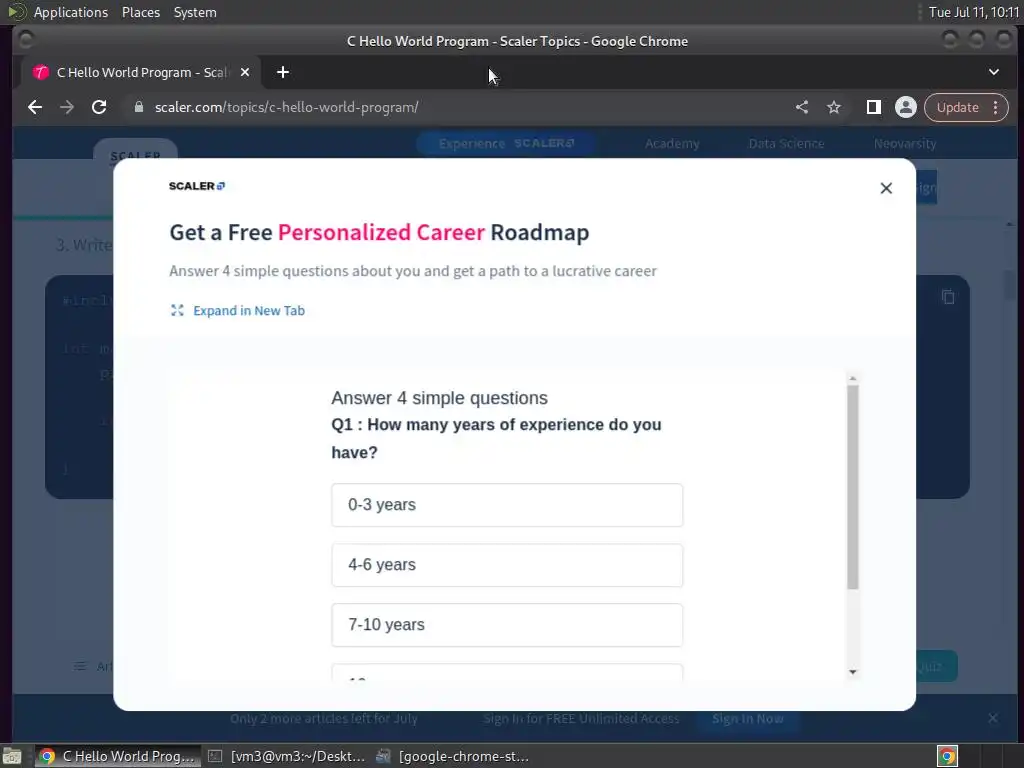The height and width of the screenshot is (768, 1024).
Task: Bookmark this page with the star icon
Action: click(834, 107)
